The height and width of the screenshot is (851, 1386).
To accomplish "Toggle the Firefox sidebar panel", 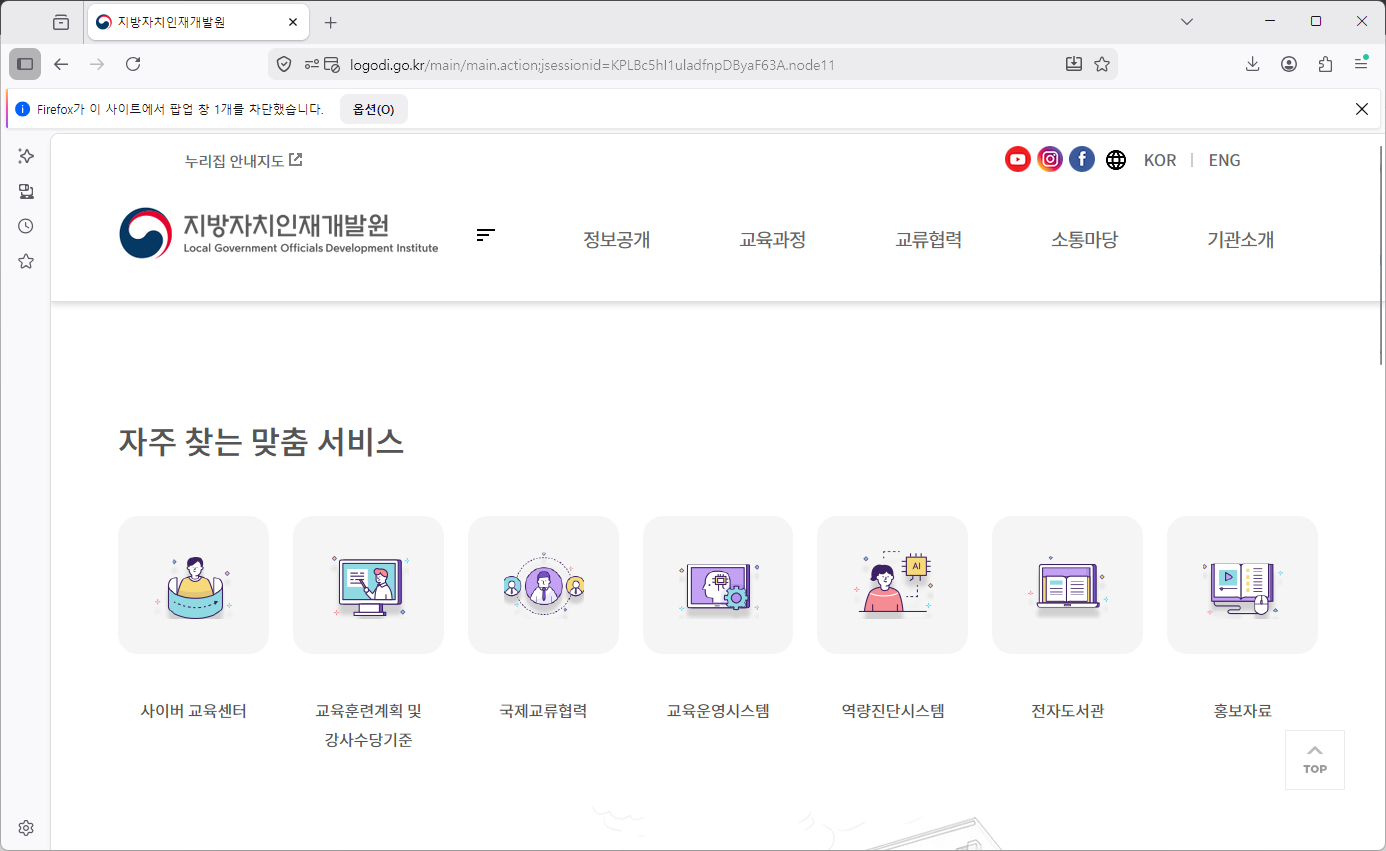I will [x=25, y=64].
